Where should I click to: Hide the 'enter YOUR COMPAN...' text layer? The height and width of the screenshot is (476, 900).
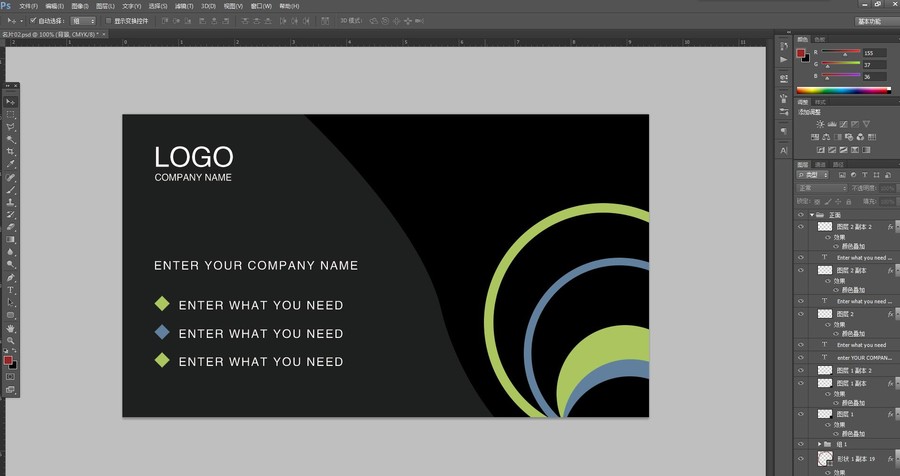(801, 358)
